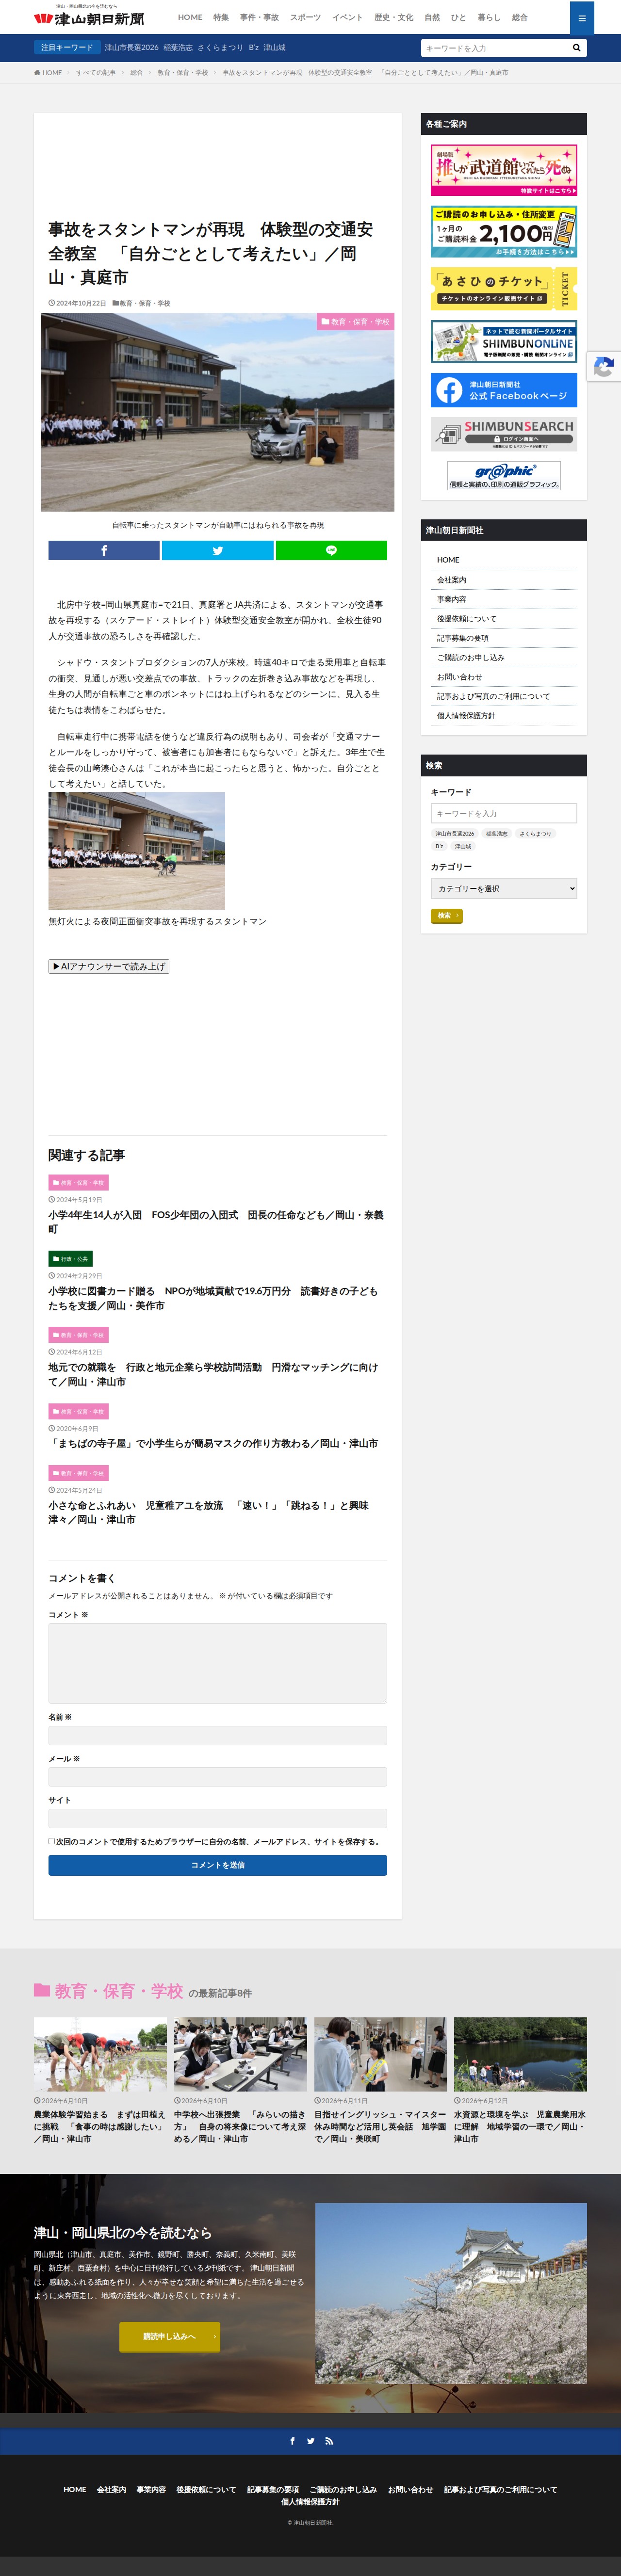
Task: Share the article on Twitter
Action: coord(217,551)
